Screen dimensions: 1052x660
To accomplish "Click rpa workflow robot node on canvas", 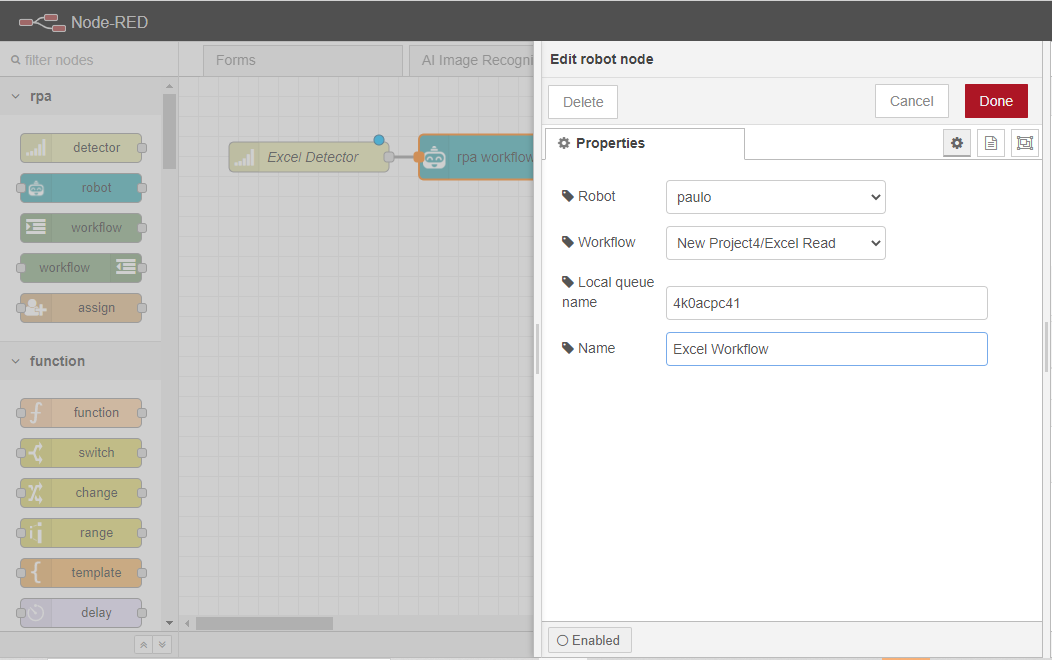I will coord(476,157).
